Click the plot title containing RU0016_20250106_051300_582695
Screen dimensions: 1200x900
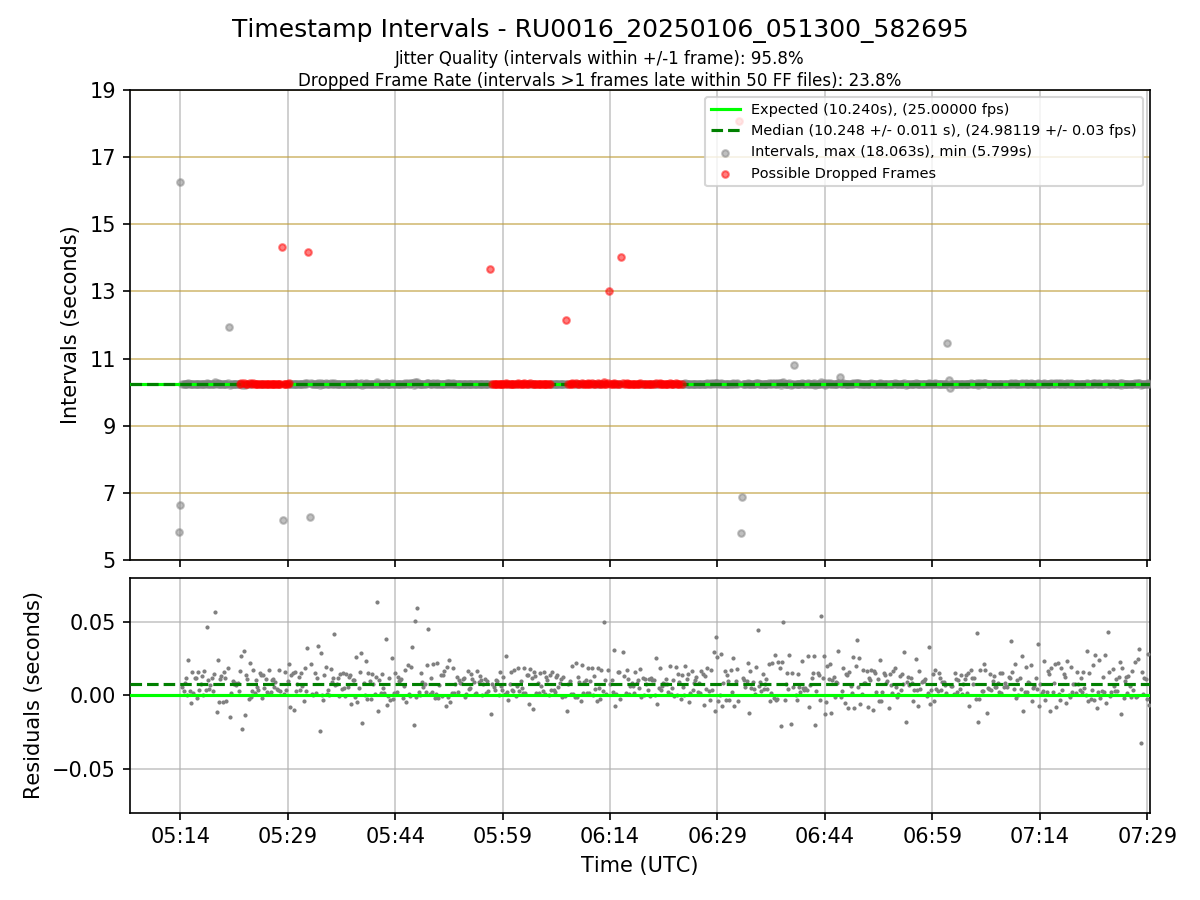[x=600, y=29]
